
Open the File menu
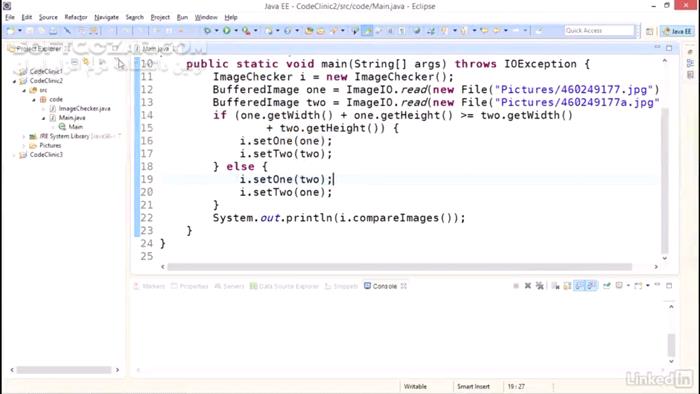pyautogui.click(x=10, y=17)
